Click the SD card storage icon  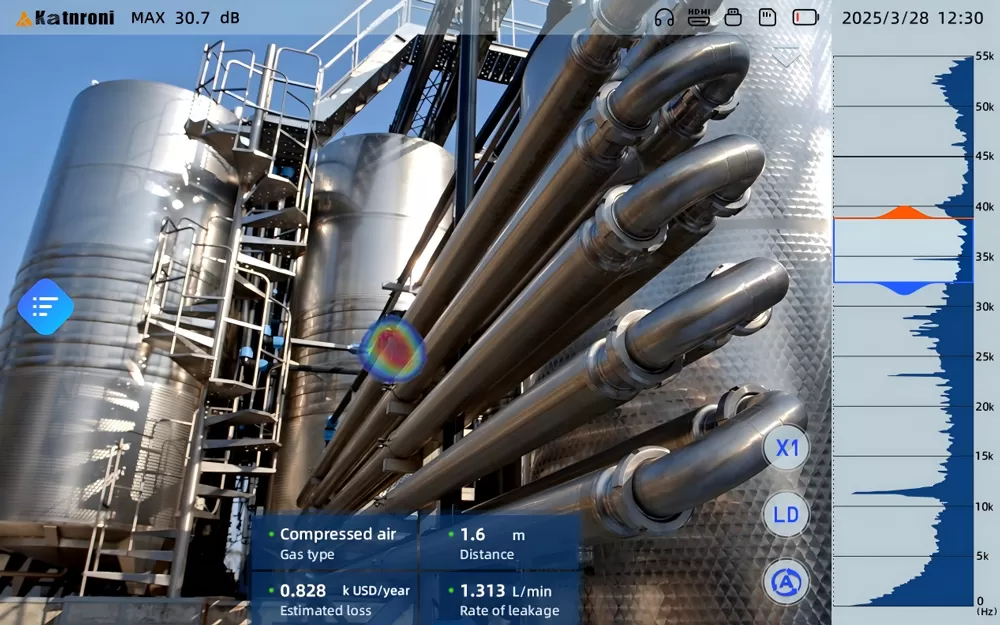(x=767, y=17)
